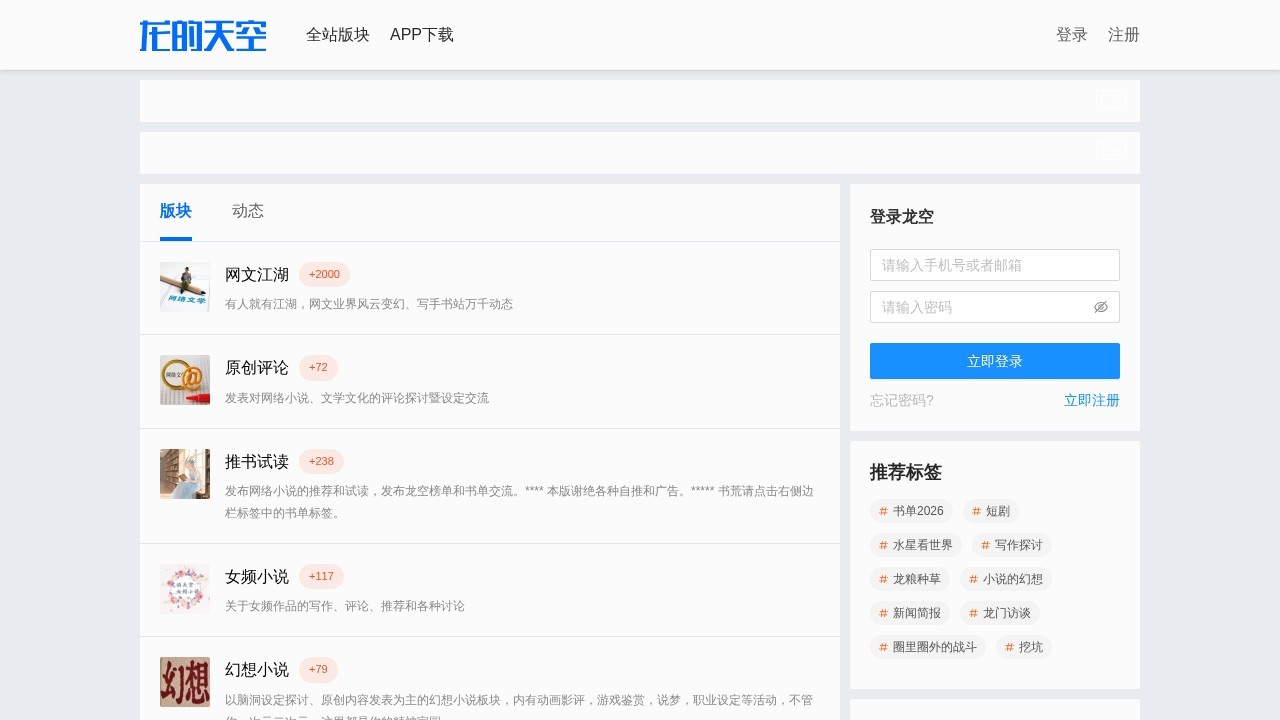Click the 龙的天空 site logo
This screenshot has height=720, width=1280.
pyautogui.click(x=203, y=35)
